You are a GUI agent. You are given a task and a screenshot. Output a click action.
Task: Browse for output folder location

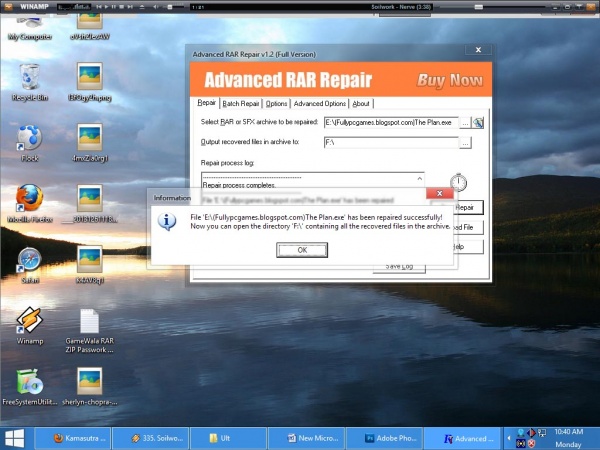pyautogui.click(x=465, y=143)
